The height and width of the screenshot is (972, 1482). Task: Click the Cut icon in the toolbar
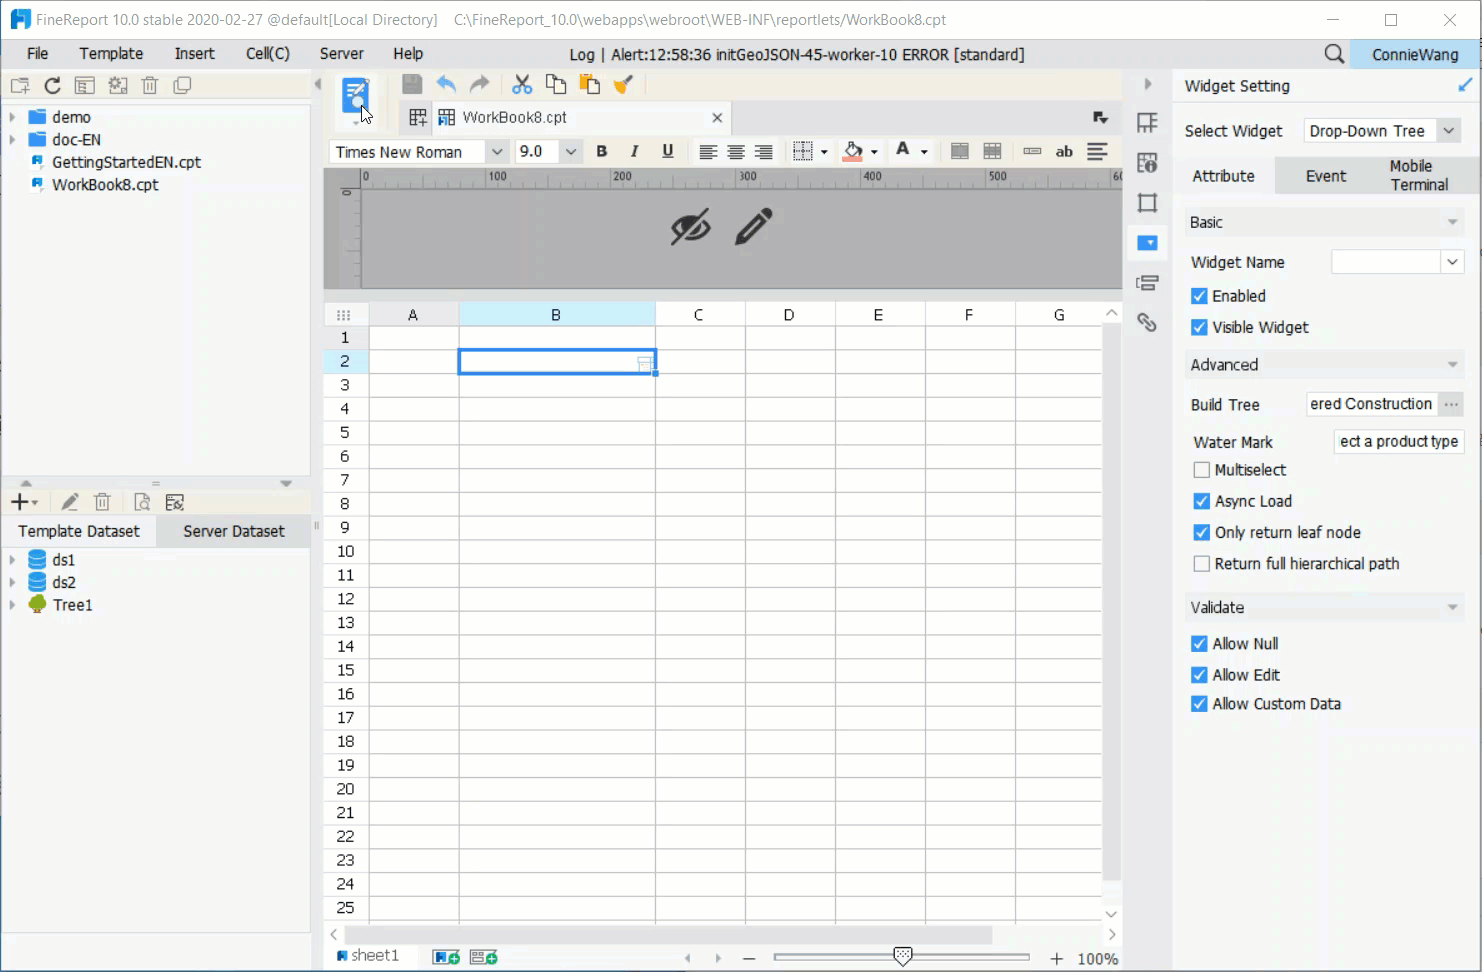521,84
